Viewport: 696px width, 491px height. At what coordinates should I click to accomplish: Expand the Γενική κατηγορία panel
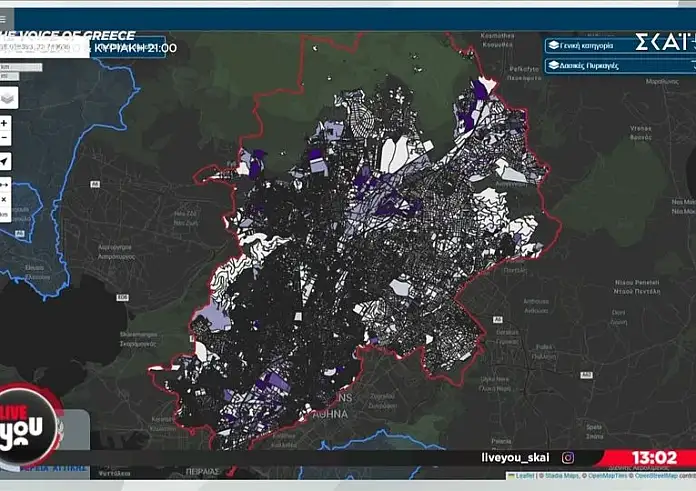click(x=590, y=45)
